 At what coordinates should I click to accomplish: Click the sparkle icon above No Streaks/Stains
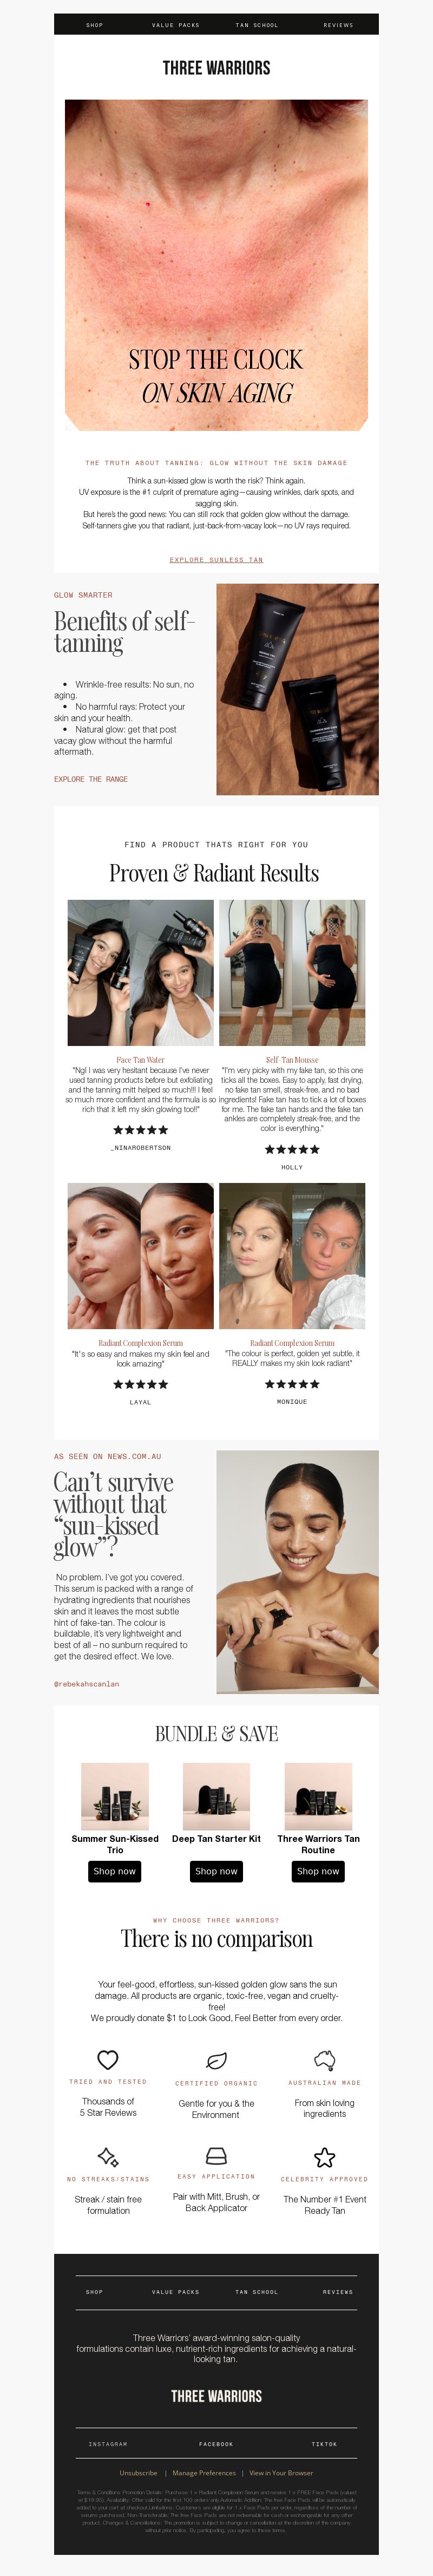point(108,2155)
